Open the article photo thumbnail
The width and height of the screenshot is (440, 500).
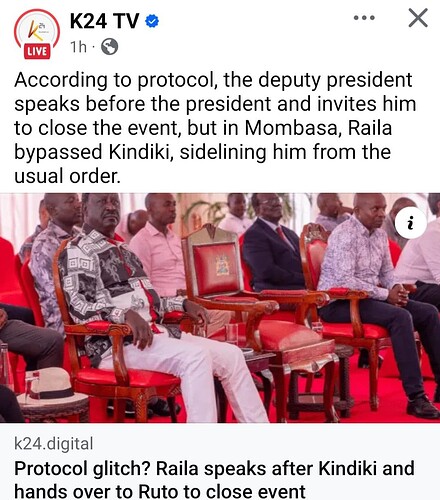220,308
